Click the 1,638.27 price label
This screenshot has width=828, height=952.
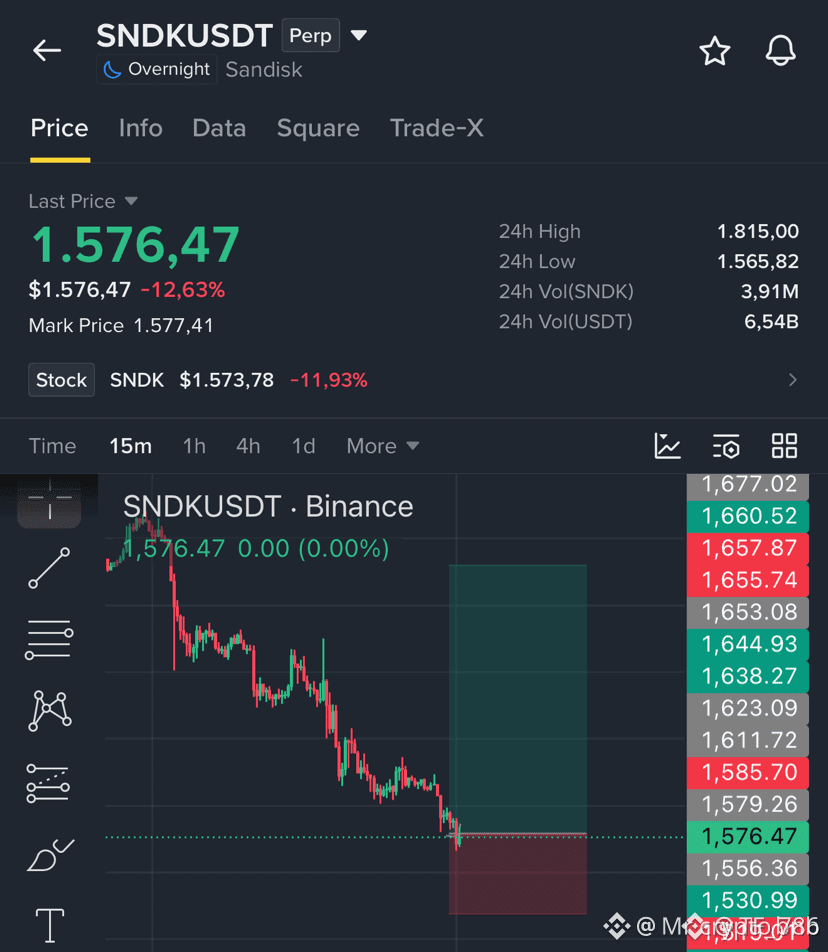tap(748, 676)
